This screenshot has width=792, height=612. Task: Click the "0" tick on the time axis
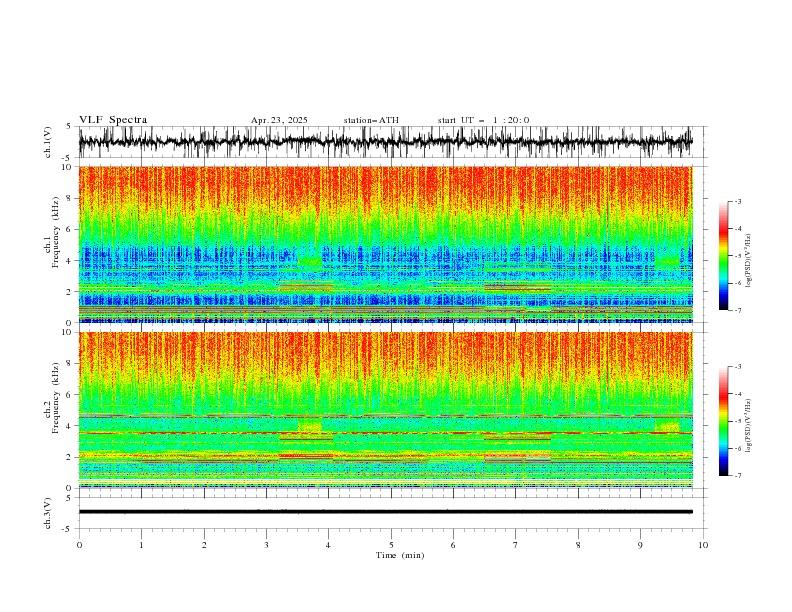pyautogui.click(x=79, y=545)
